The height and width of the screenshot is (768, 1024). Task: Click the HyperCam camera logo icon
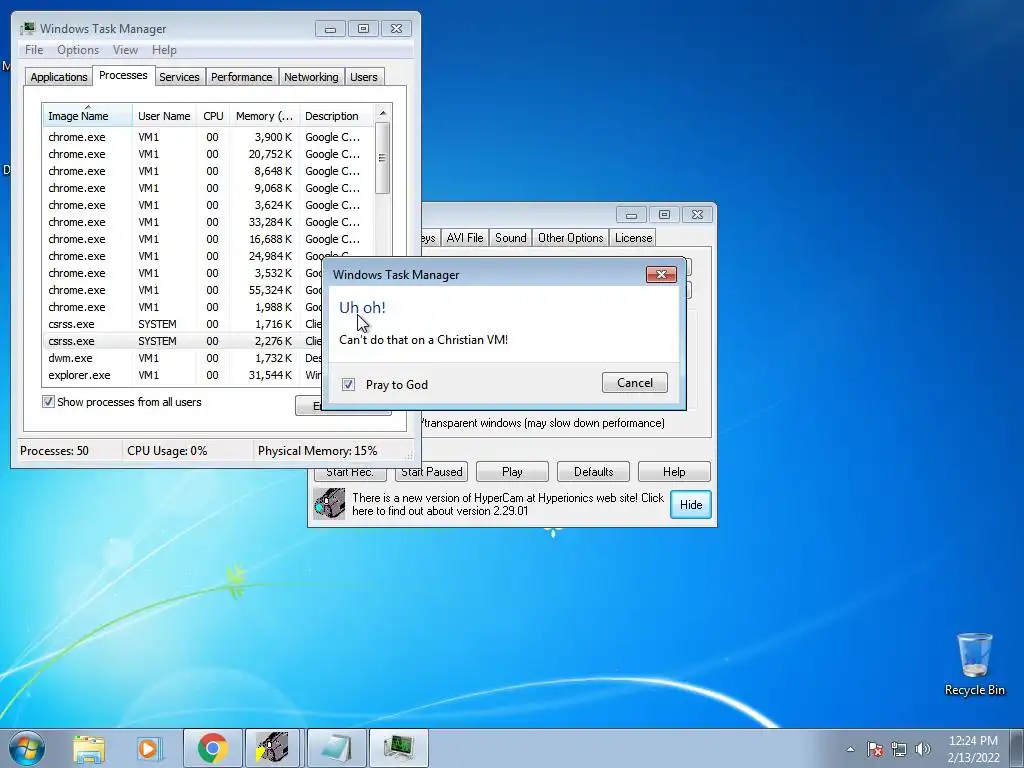click(x=328, y=504)
